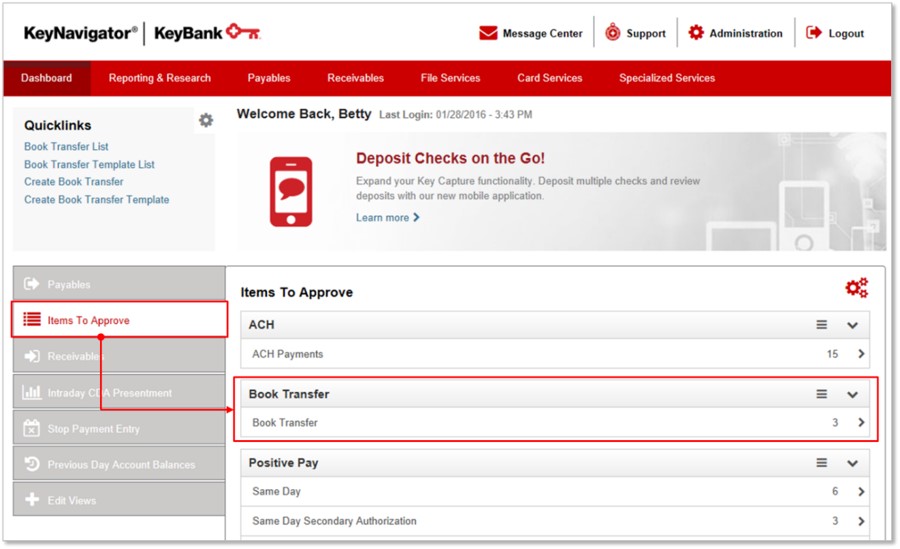The height and width of the screenshot is (549, 900).
Task: Click the Learn more chevron arrow
Action: tap(416, 217)
